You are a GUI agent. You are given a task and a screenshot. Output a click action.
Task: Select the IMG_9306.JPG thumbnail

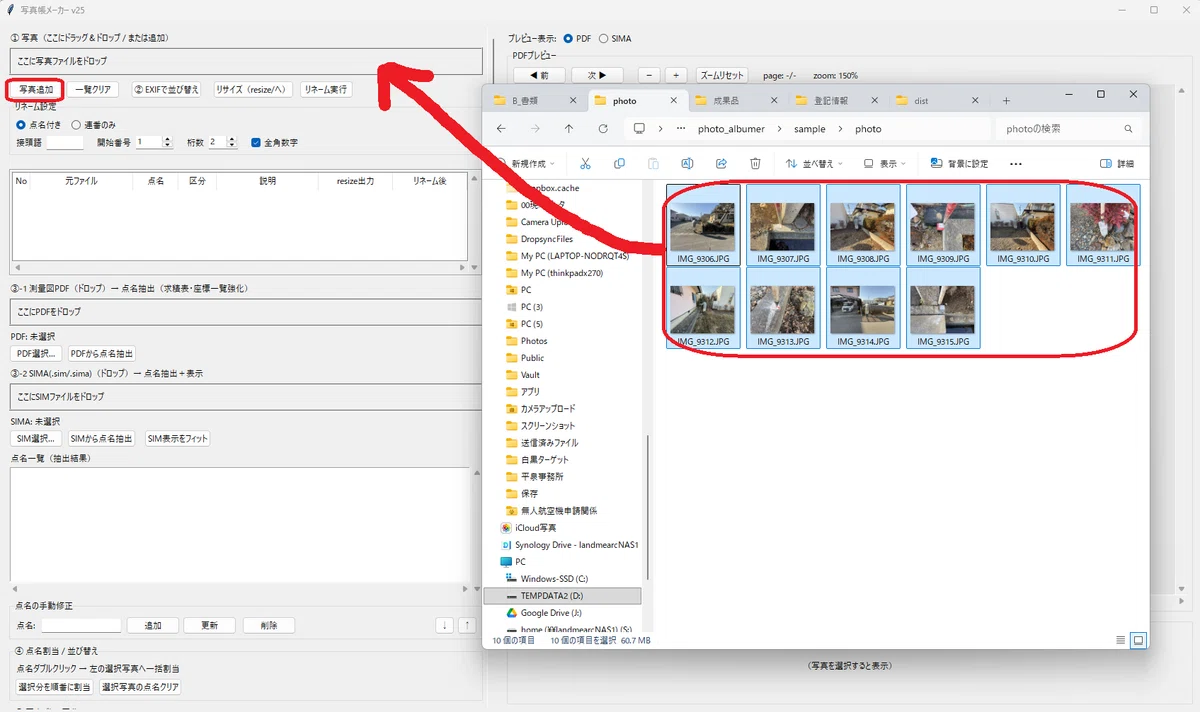(x=704, y=224)
